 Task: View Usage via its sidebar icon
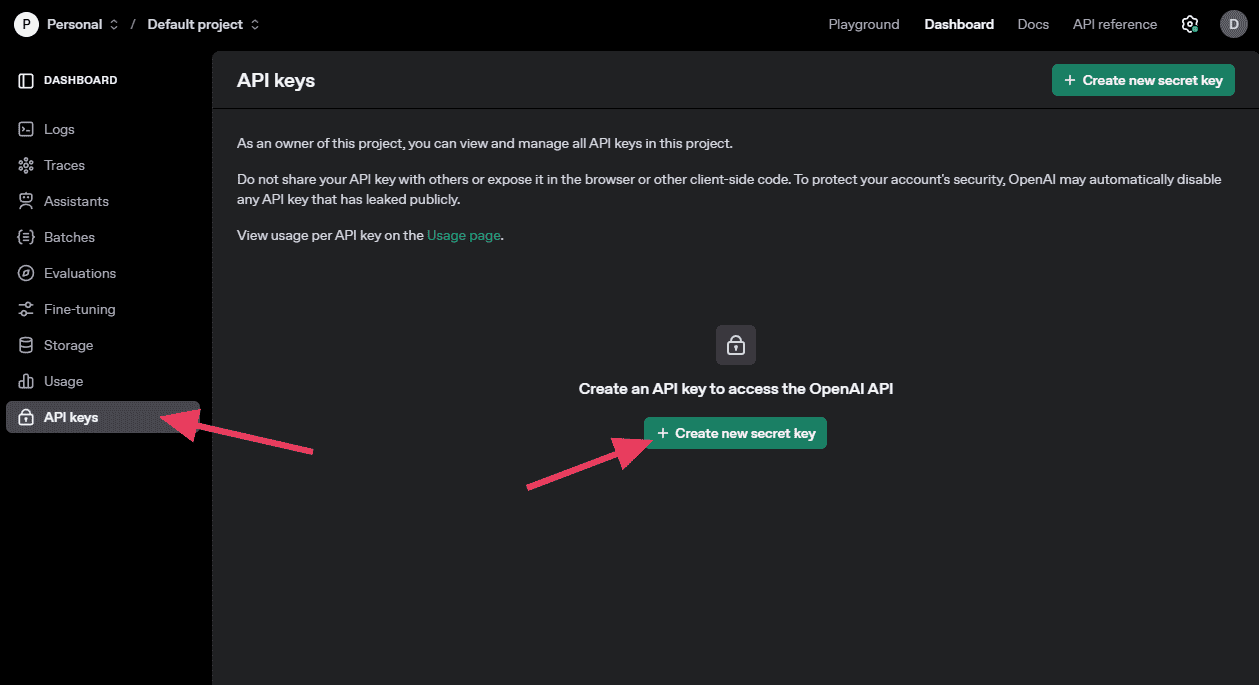[24, 381]
